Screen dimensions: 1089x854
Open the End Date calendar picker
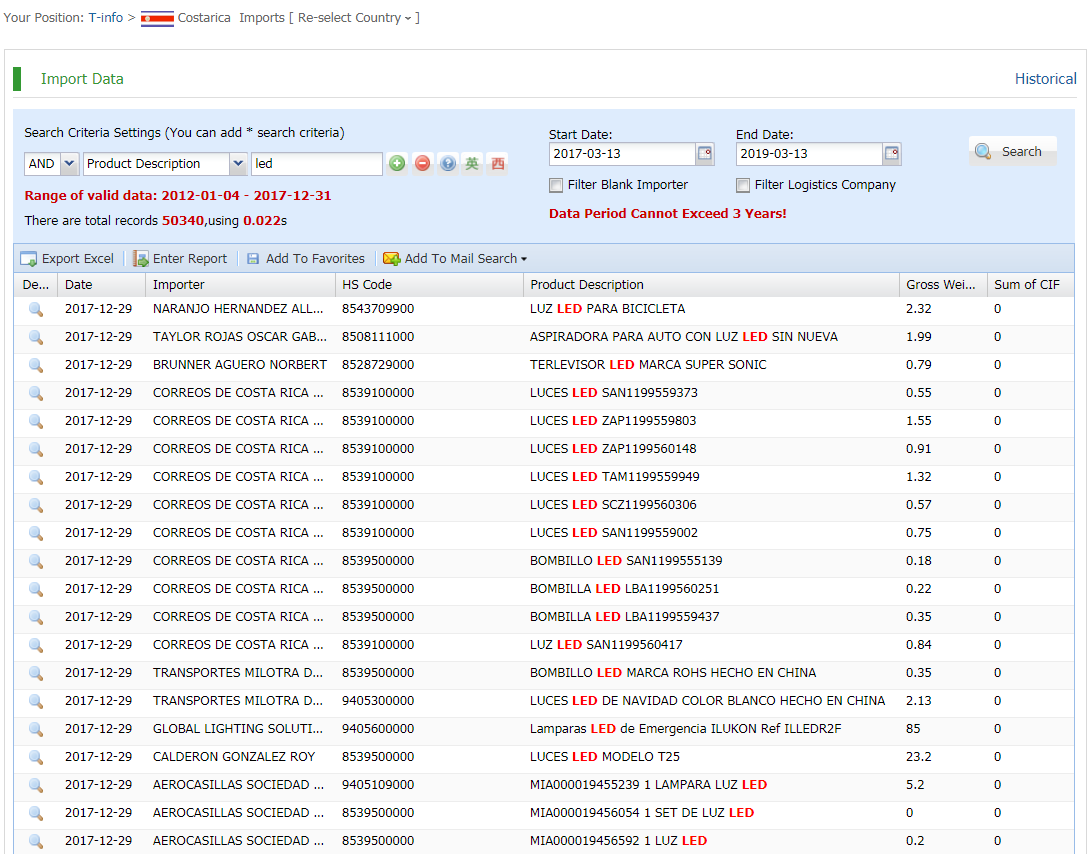892,154
